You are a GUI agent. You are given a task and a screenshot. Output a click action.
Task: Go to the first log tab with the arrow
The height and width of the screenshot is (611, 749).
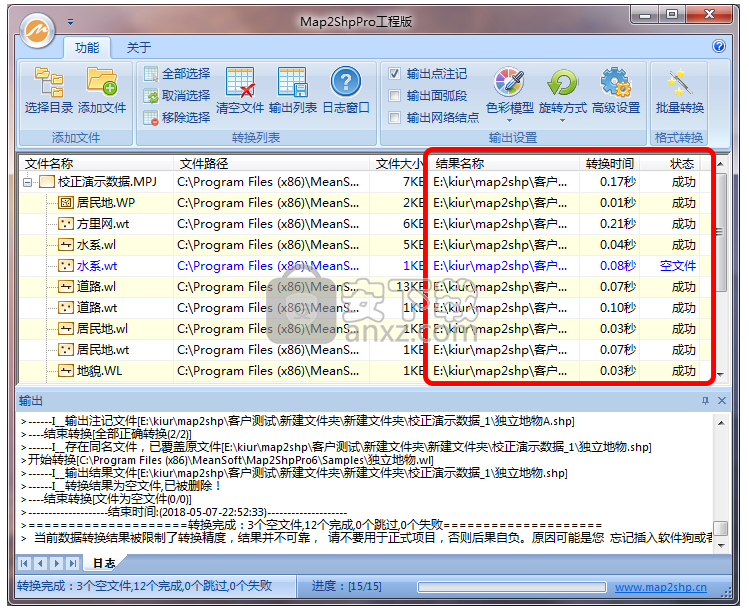click(x=24, y=563)
